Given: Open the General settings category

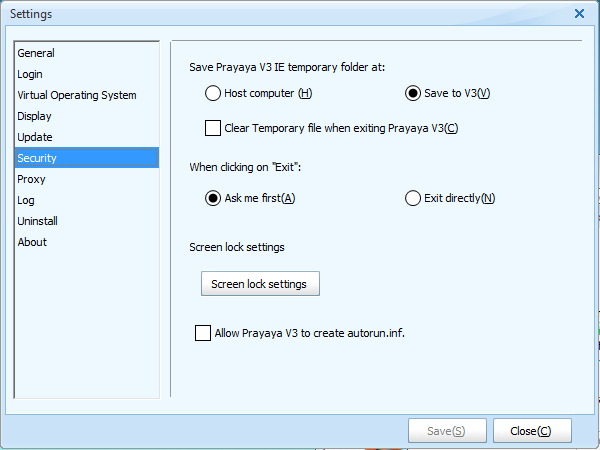Looking at the screenshot, I should 87,53.
